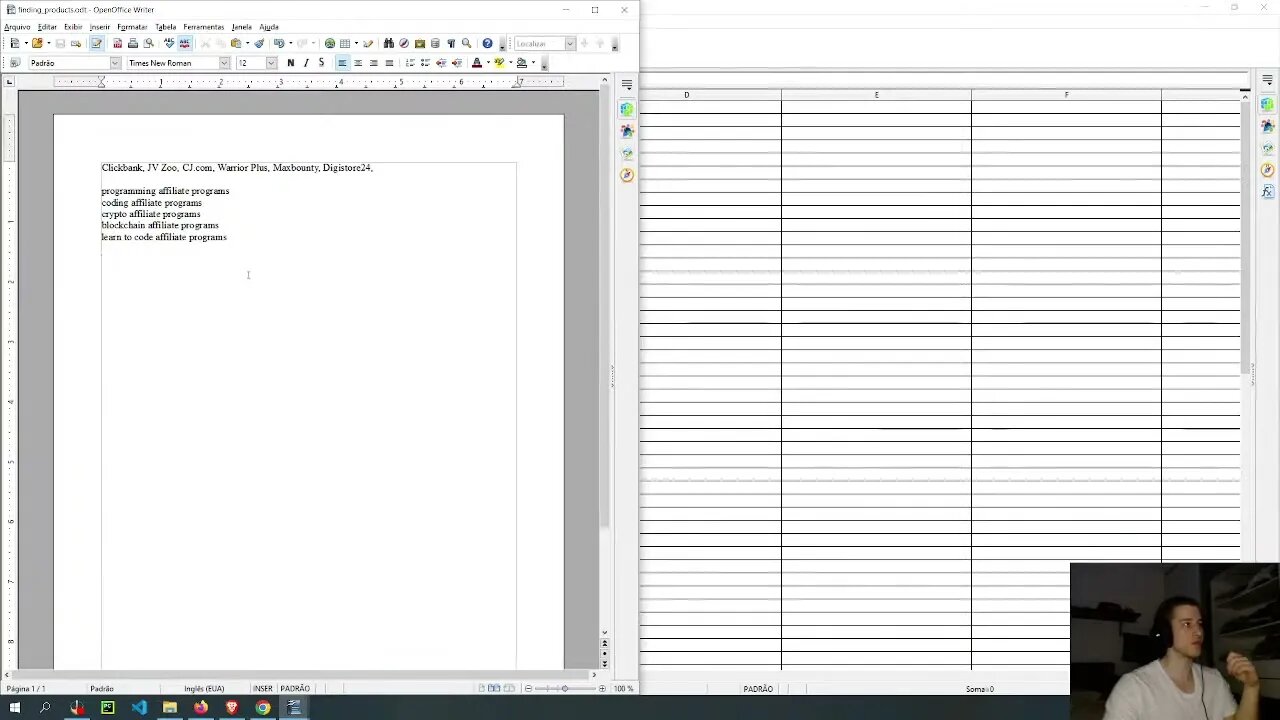Open Page Preview icon
1280x720 pixels.
click(x=148, y=43)
